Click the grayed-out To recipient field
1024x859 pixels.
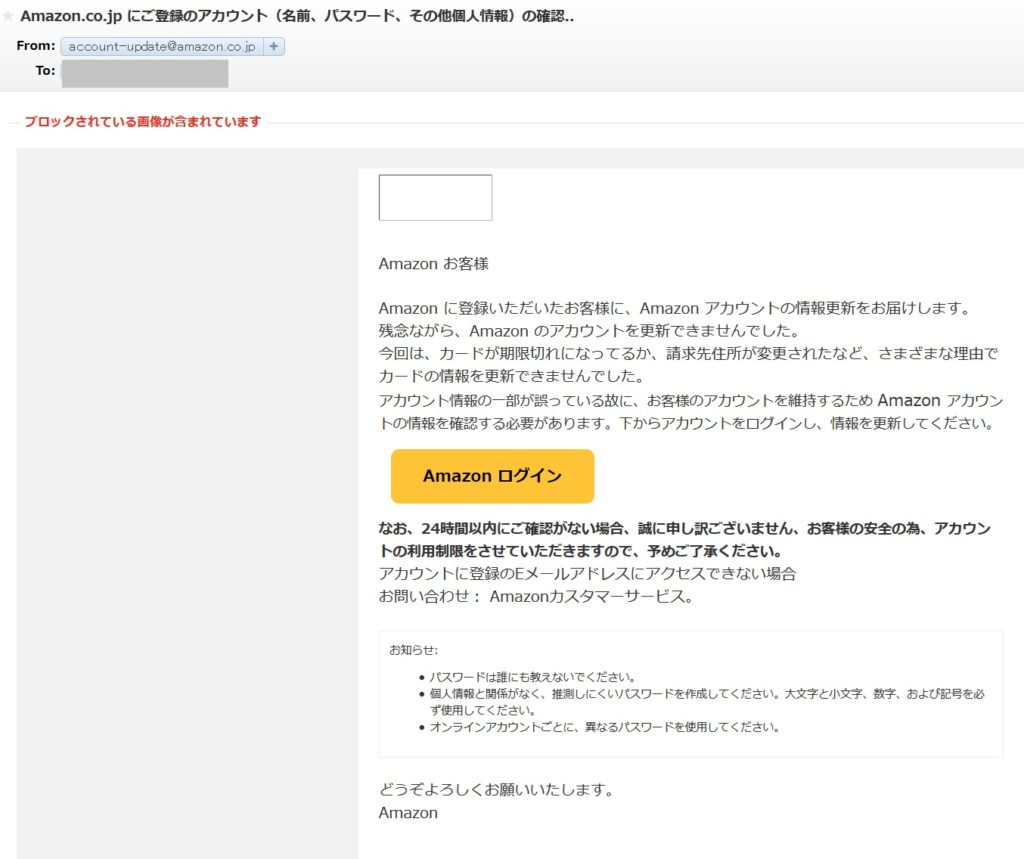point(145,73)
